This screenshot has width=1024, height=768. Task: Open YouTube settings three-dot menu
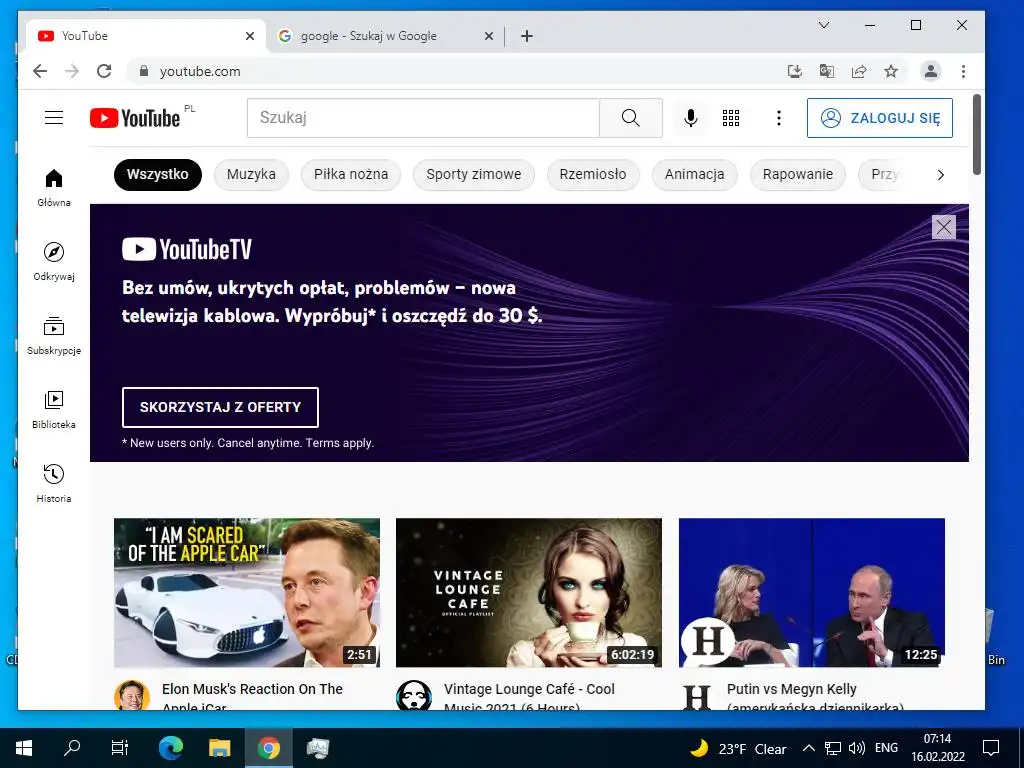[x=778, y=118]
